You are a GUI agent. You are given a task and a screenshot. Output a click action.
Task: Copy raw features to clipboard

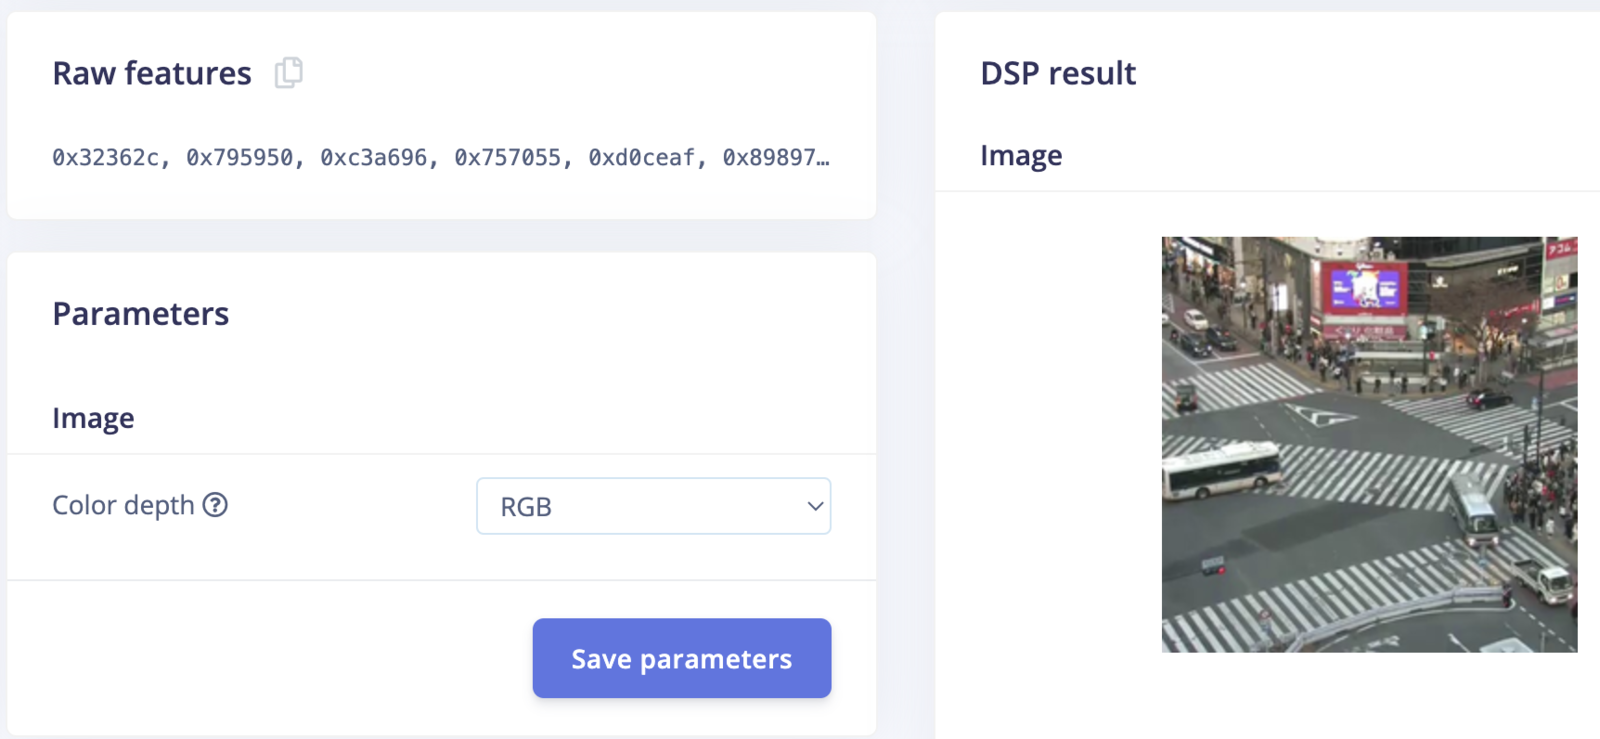pyautogui.click(x=289, y=73)
